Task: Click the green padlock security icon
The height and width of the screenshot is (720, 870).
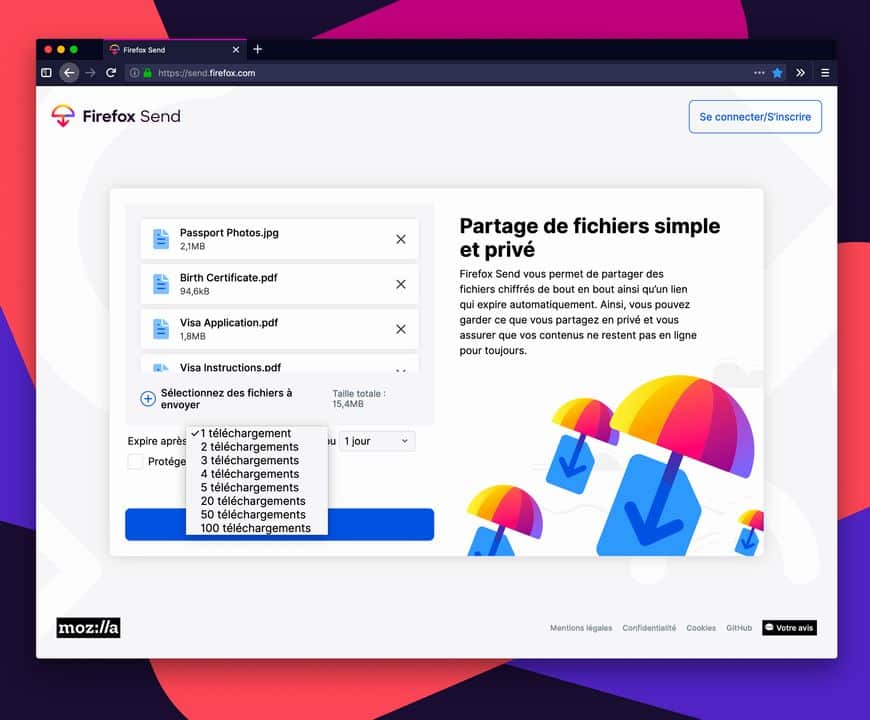Action: click(x=148, y=73)
